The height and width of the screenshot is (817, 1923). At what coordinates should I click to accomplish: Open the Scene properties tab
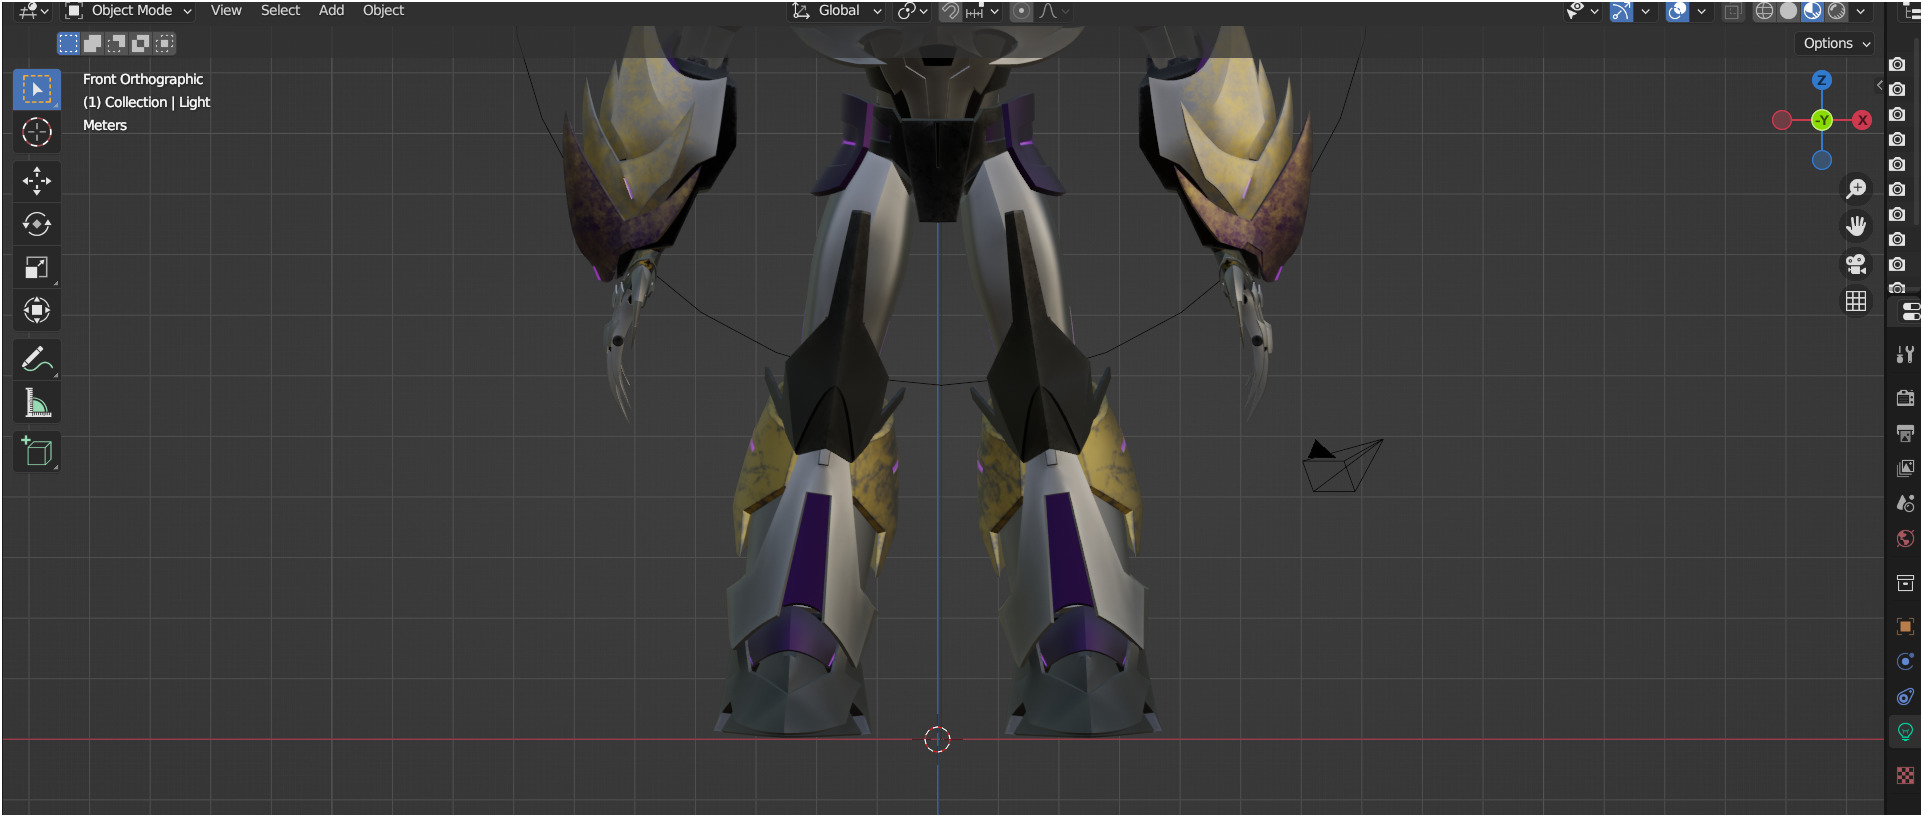(x=1905, y=503)
